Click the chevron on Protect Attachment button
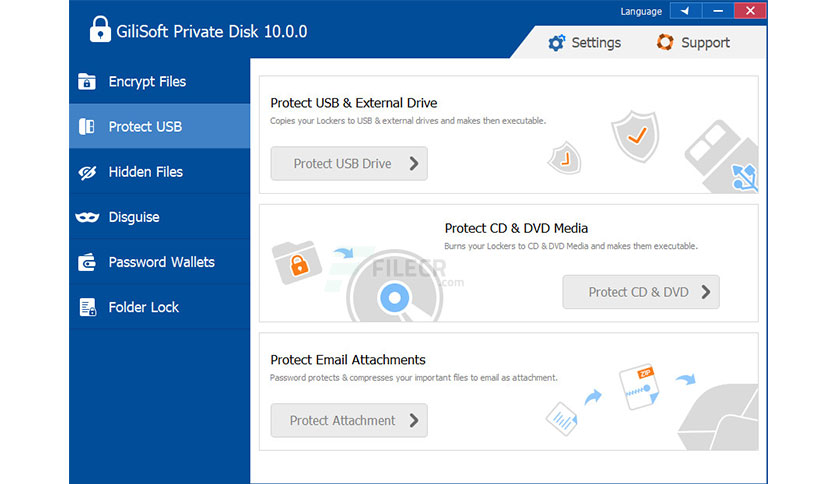The height and width of the screenshot is (484, 836). tap(414, 421)
